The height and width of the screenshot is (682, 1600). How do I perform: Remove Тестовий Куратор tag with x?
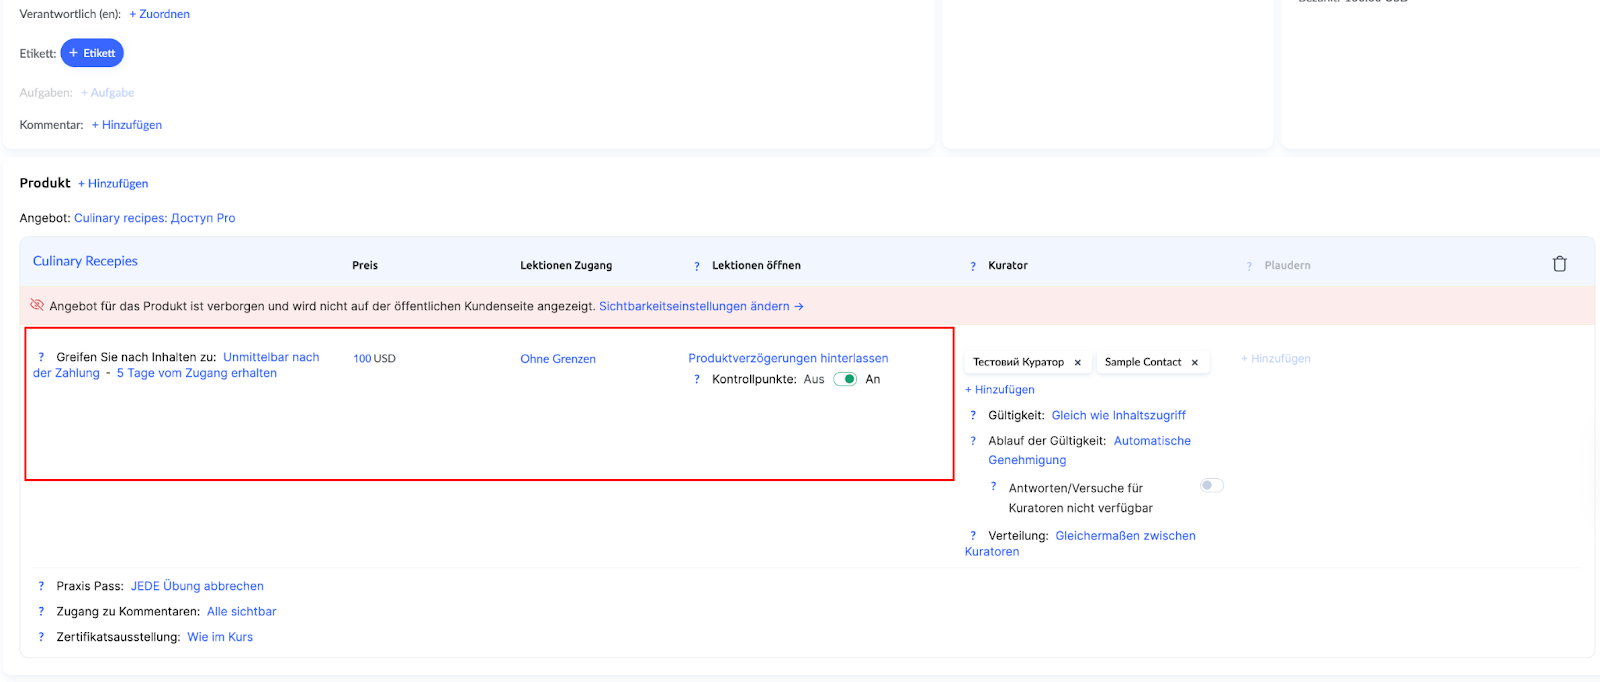click(x=1077, y=363)
